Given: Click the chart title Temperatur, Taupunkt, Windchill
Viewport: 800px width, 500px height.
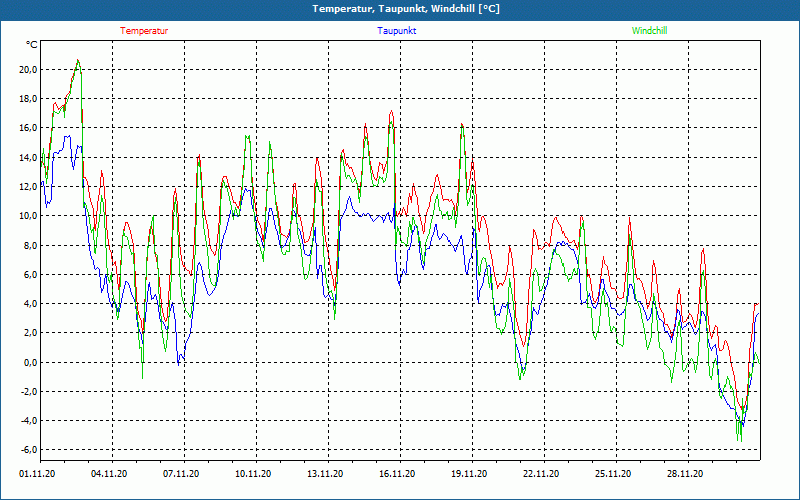Looking at the screenshot, I should pos(406,9).
